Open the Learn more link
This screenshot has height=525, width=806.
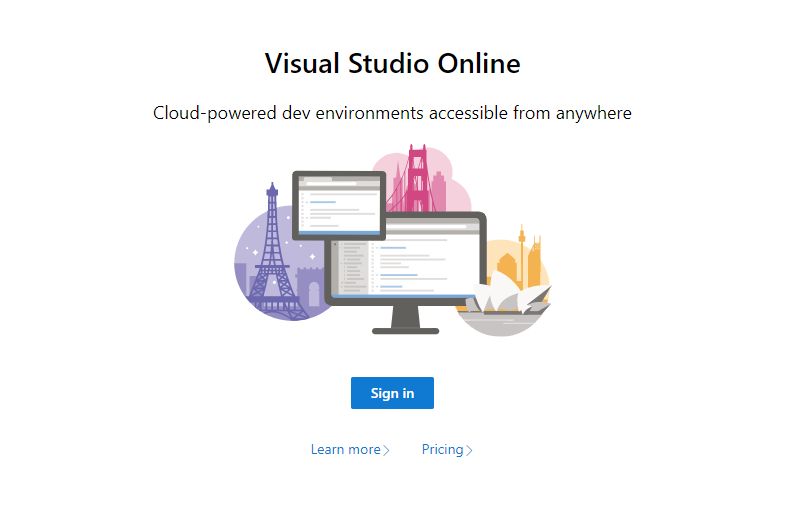click(x=350, y=449)
